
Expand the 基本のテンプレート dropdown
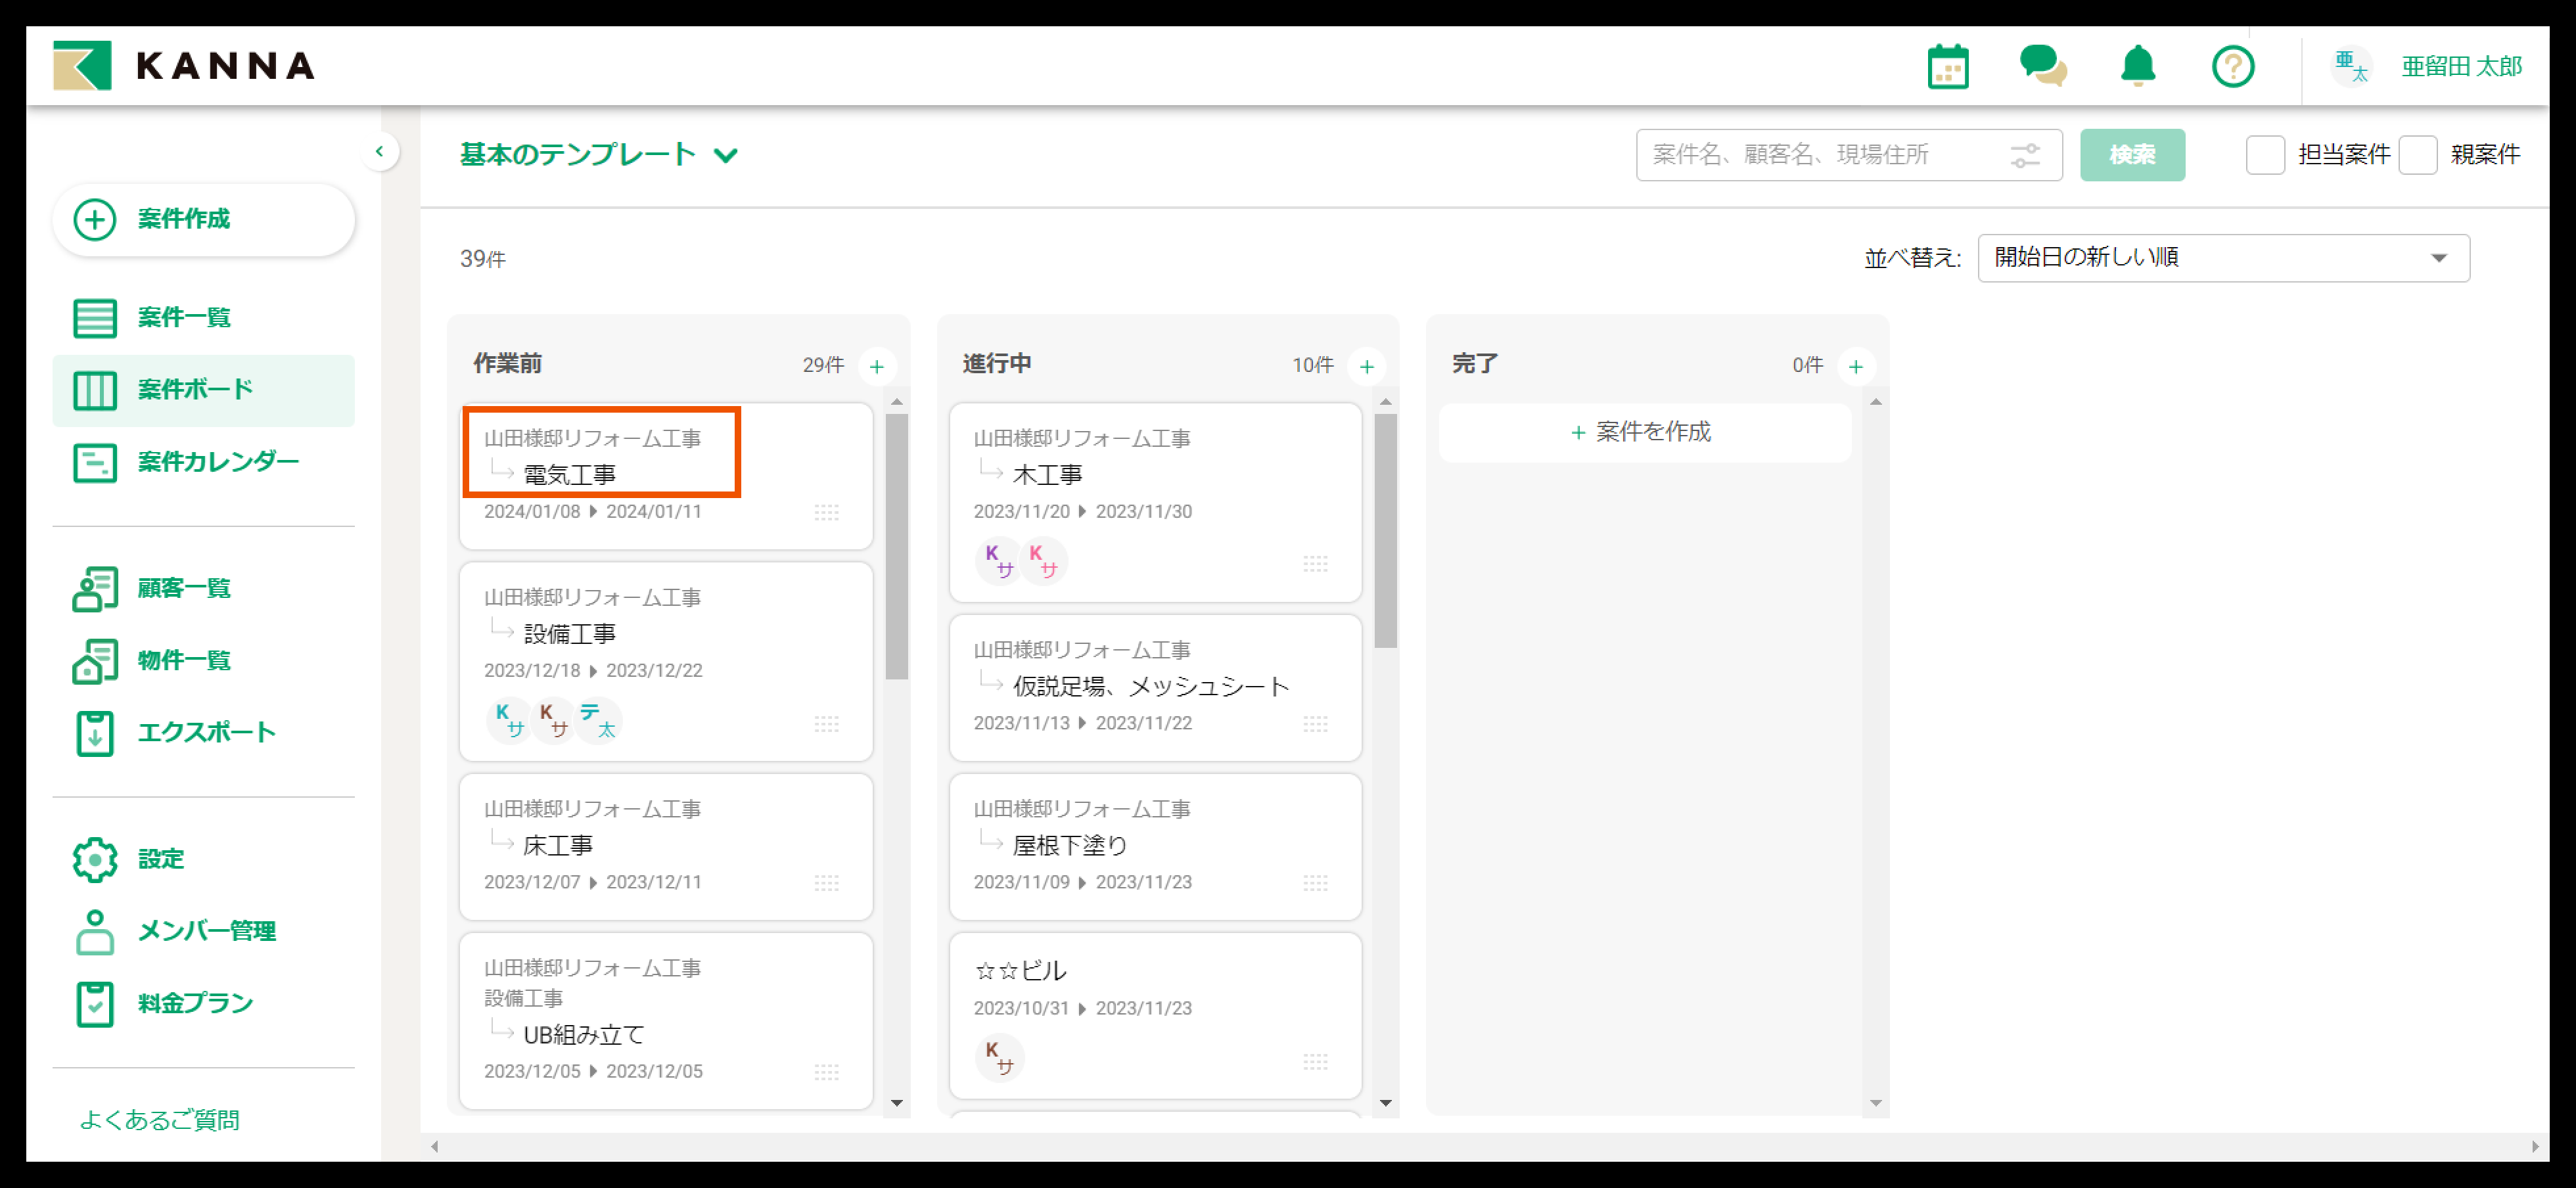tap(599, 155)
